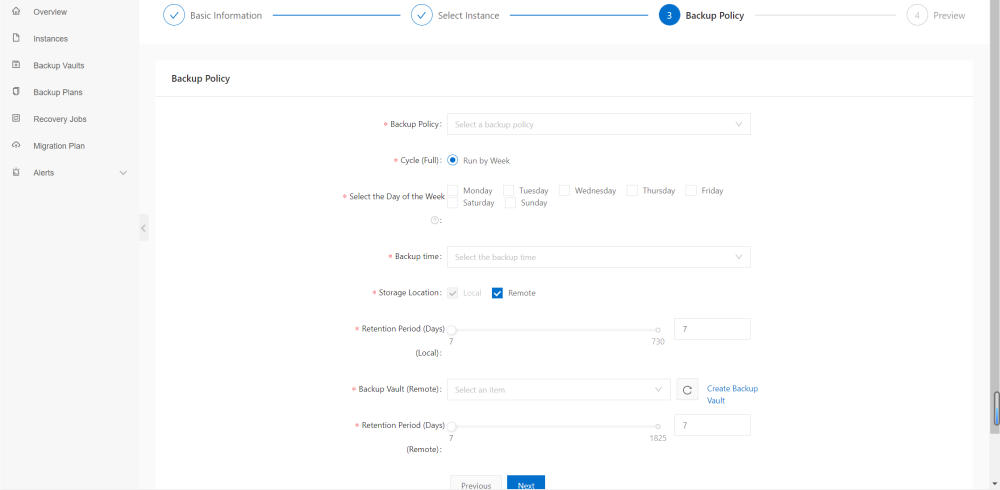
Task: Click the Select Instance step label
Action: (468, 16)
